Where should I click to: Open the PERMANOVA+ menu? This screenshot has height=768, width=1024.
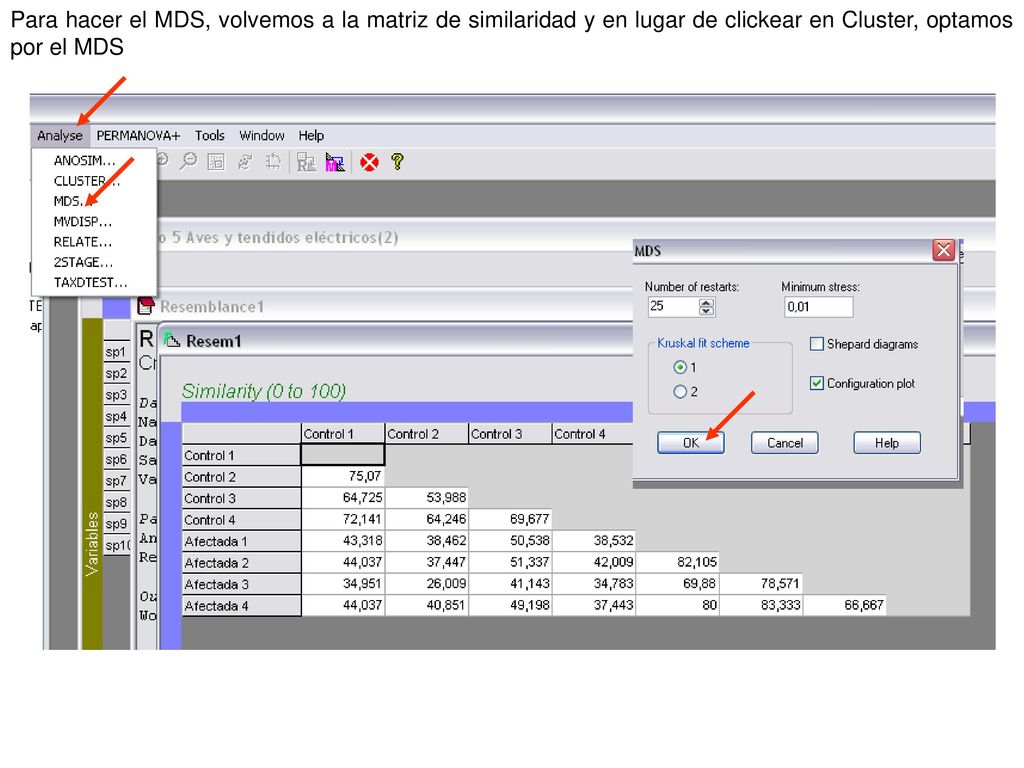[138, 135]
